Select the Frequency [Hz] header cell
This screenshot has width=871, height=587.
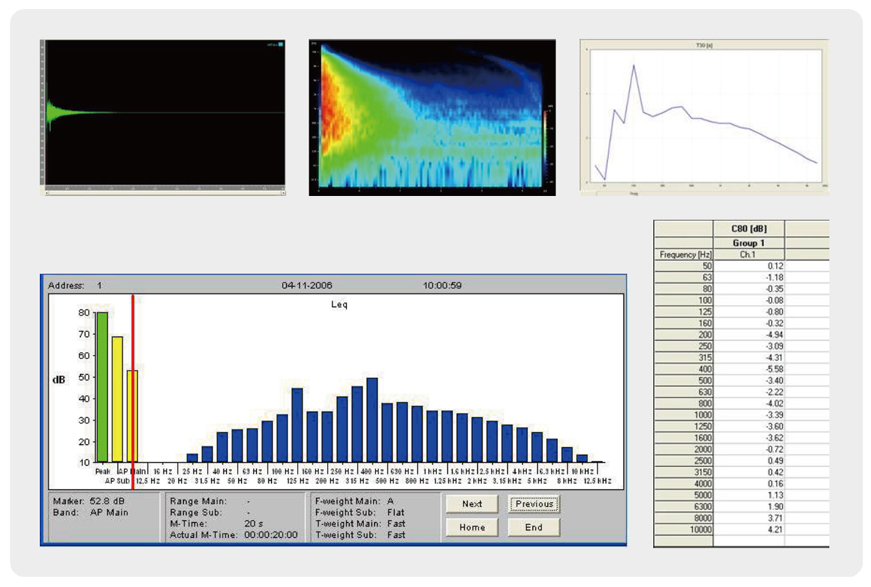click(684, 254)
